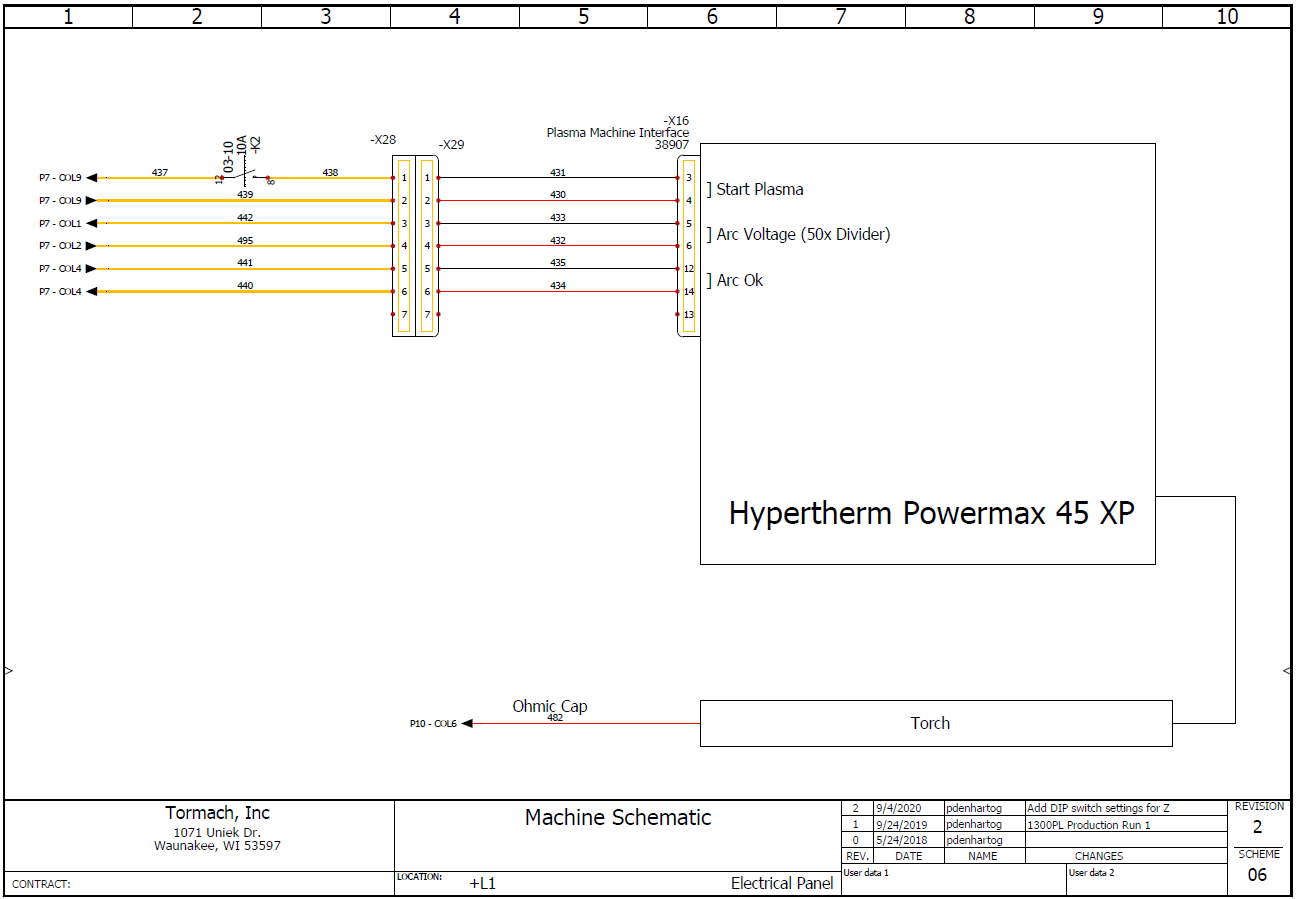This screenshot has height=899, width=1296.
Task: Select the wire labeled 495
Action: point(245,241)
